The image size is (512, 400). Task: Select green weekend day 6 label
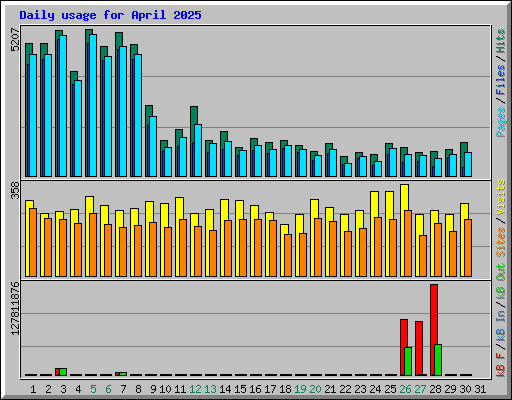pos(108,389)
